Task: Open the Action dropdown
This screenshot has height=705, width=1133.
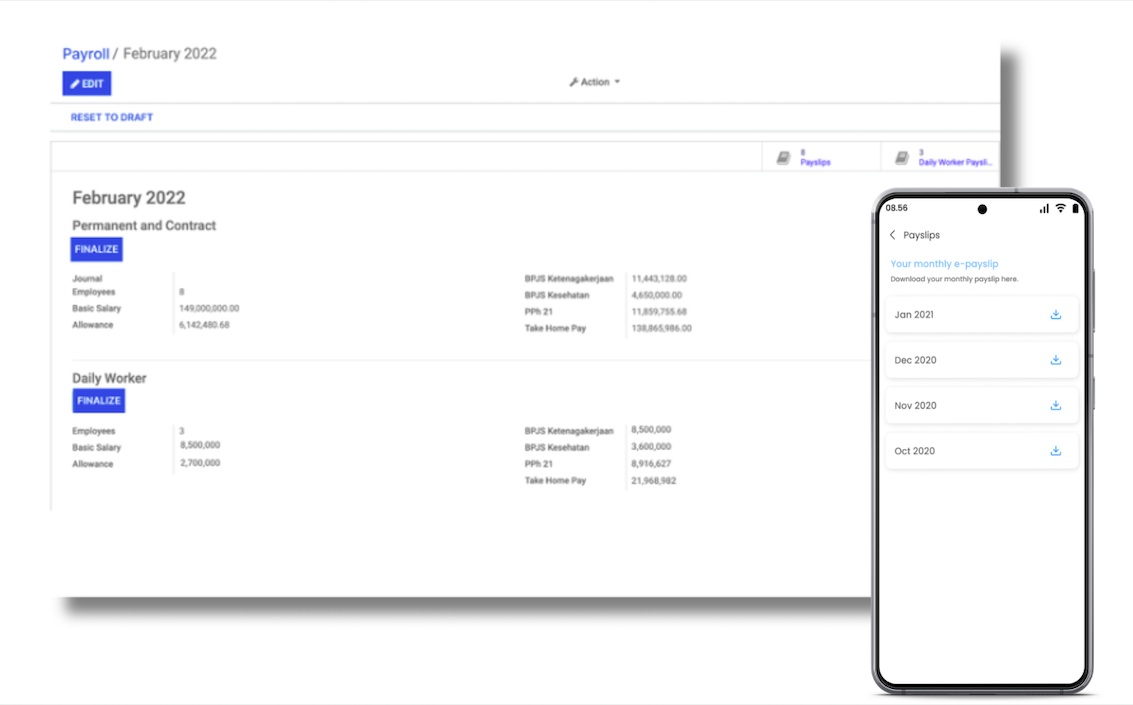Action: click(595, 82)
